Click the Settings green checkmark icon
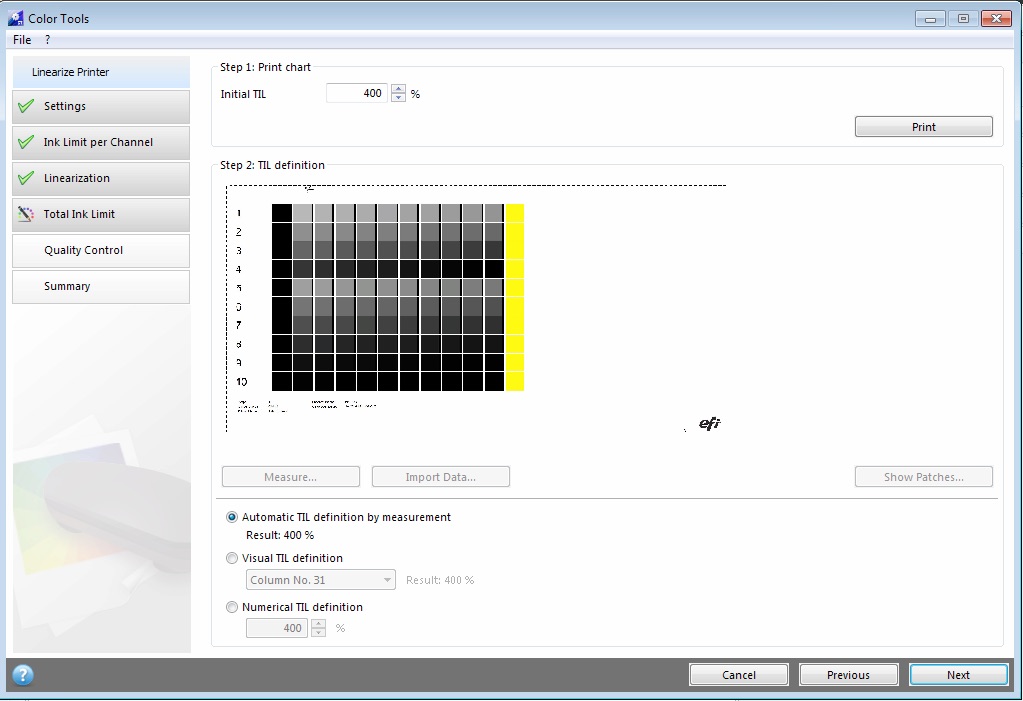Screen dimensions: 1023x701 point(26,106)
